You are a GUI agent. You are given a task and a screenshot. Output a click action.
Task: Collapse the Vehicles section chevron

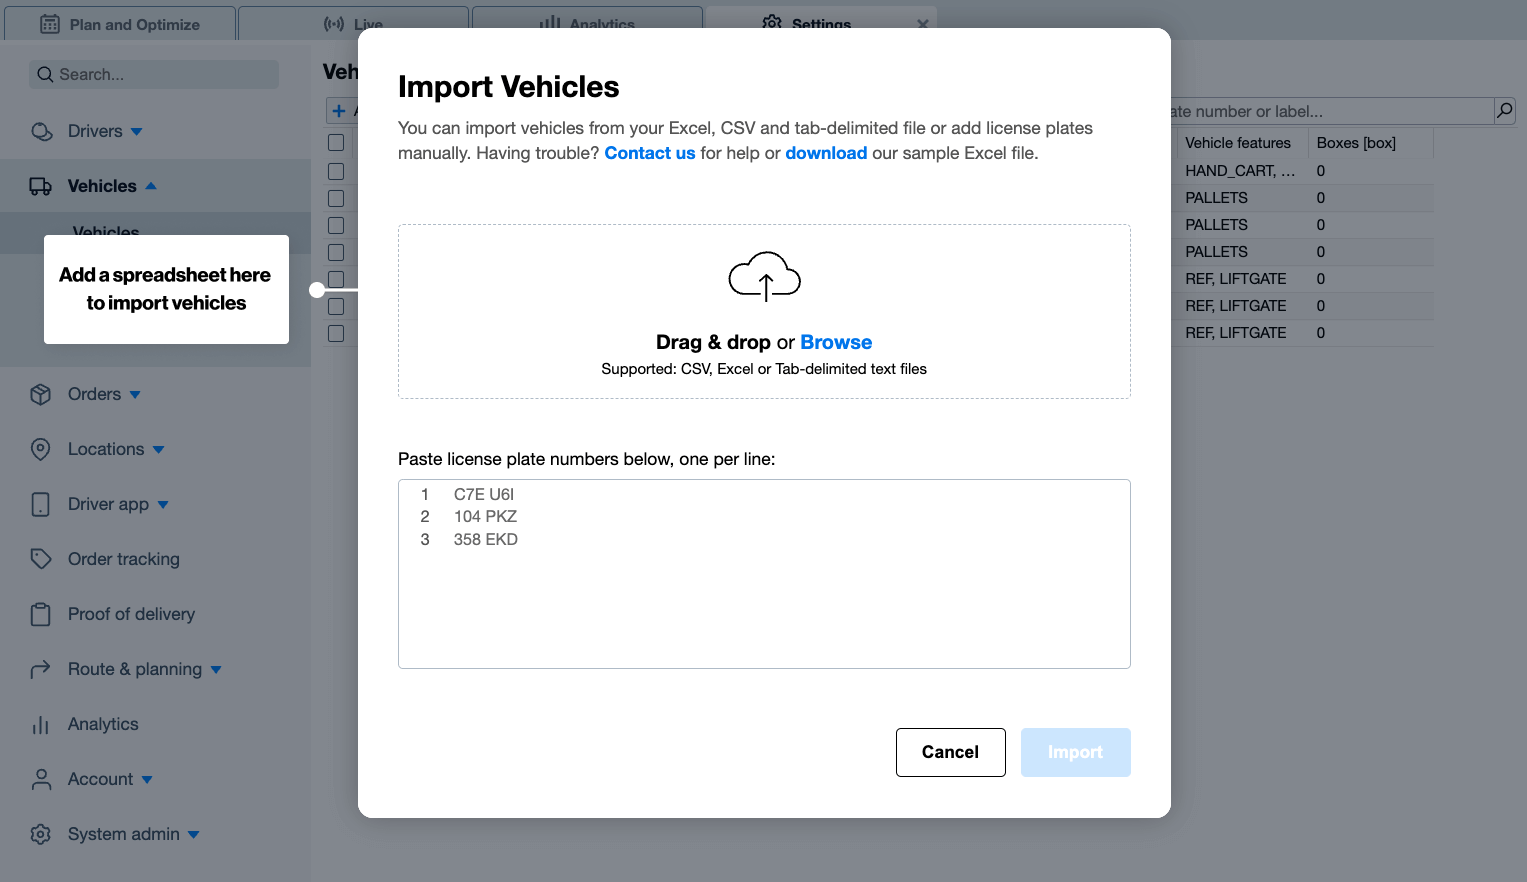(x=151, y=184)
